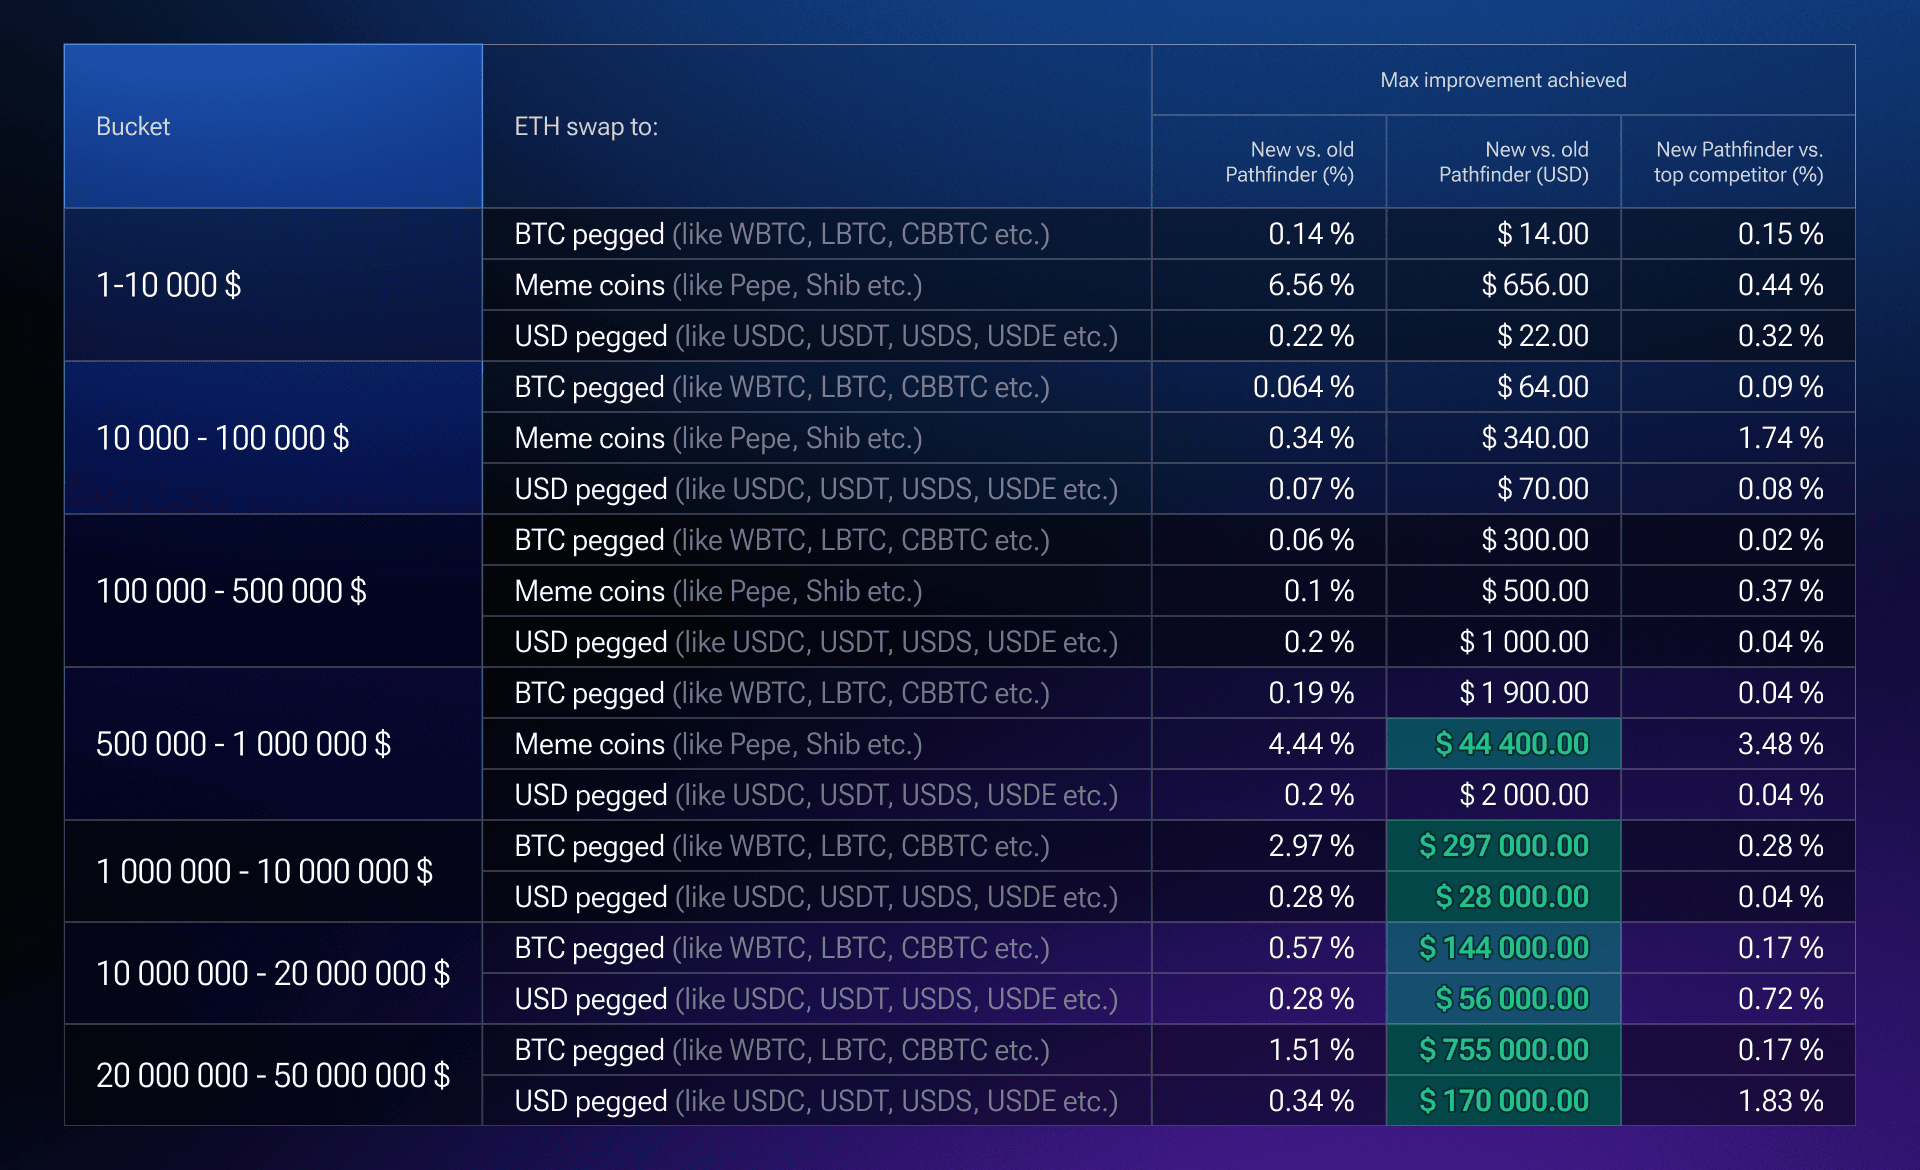Click the 1.83 % competitor value
The width and height of the screenshot is (1920, 1170).
pos(1780,1101)
